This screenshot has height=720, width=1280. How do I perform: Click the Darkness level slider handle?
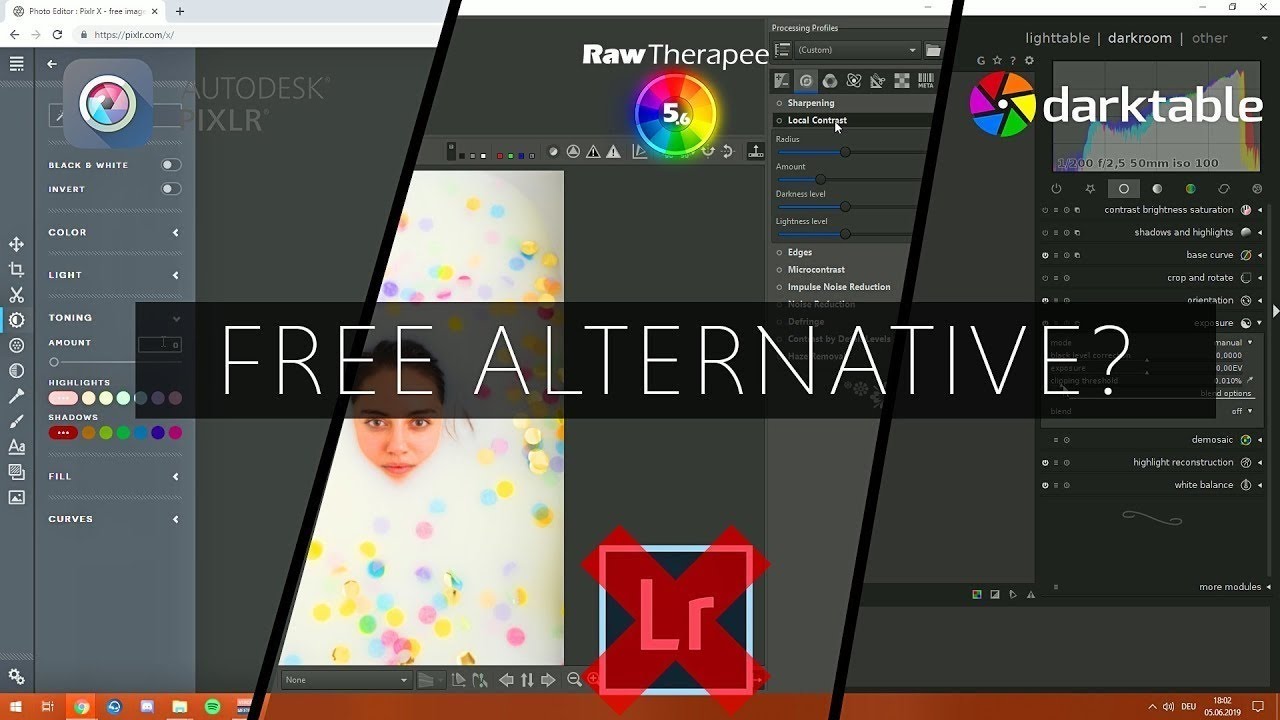845,207
